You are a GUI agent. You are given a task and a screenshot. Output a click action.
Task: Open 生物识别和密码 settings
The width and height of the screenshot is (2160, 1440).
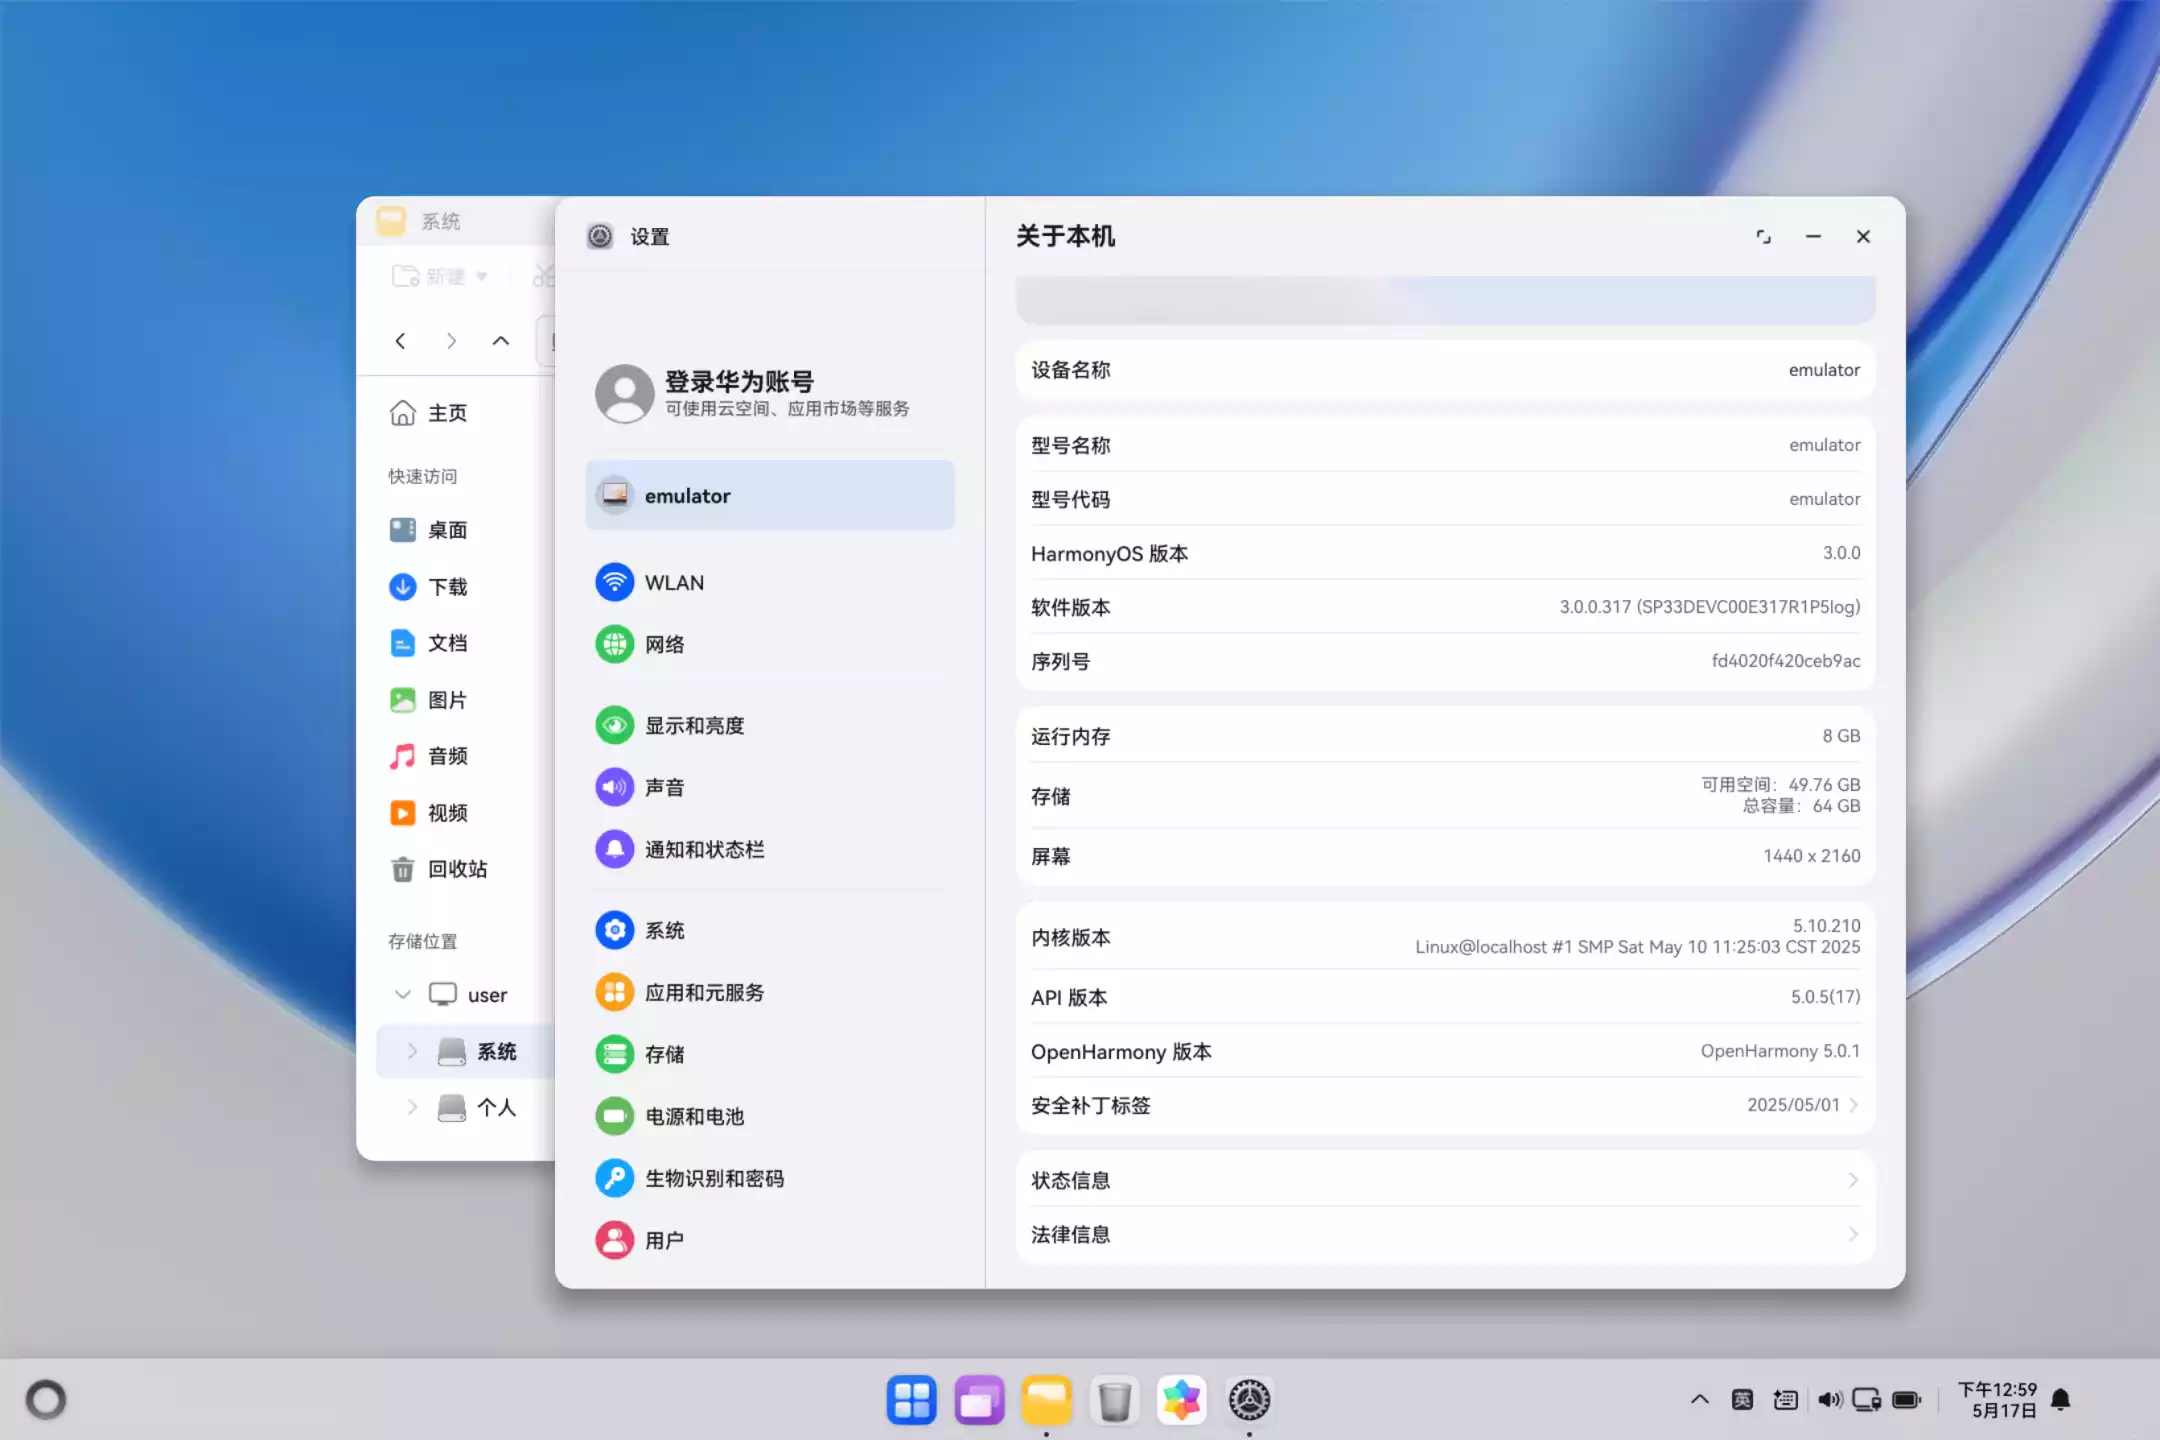(x=770, y=1178)
